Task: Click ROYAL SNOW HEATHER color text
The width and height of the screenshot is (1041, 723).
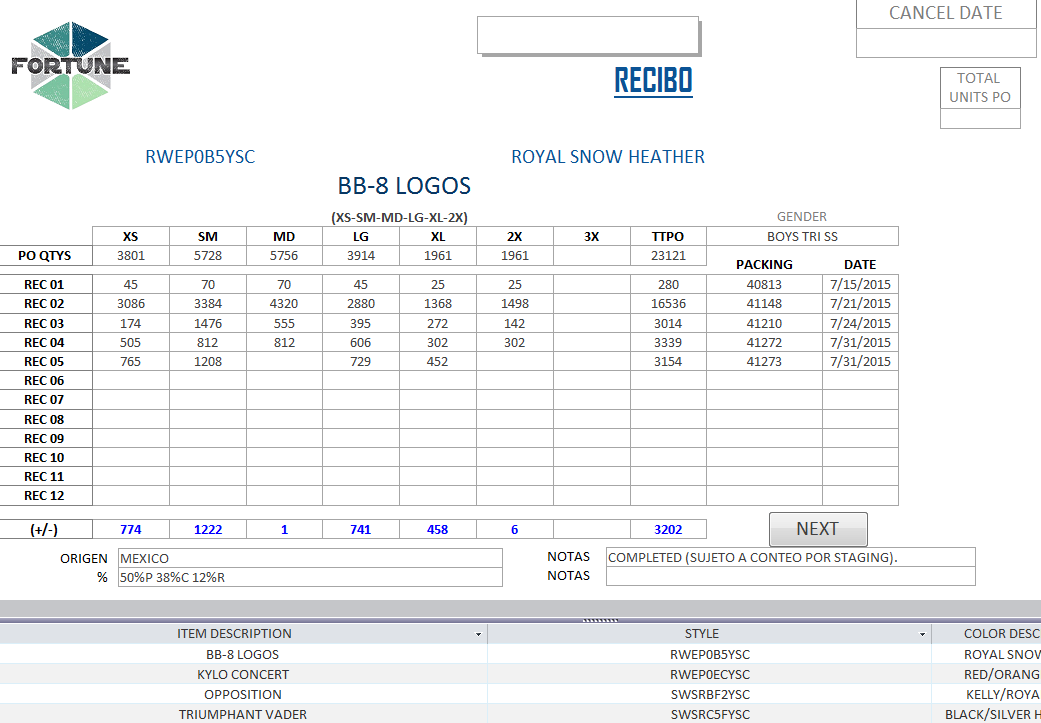Action: (x=607, y=157)
